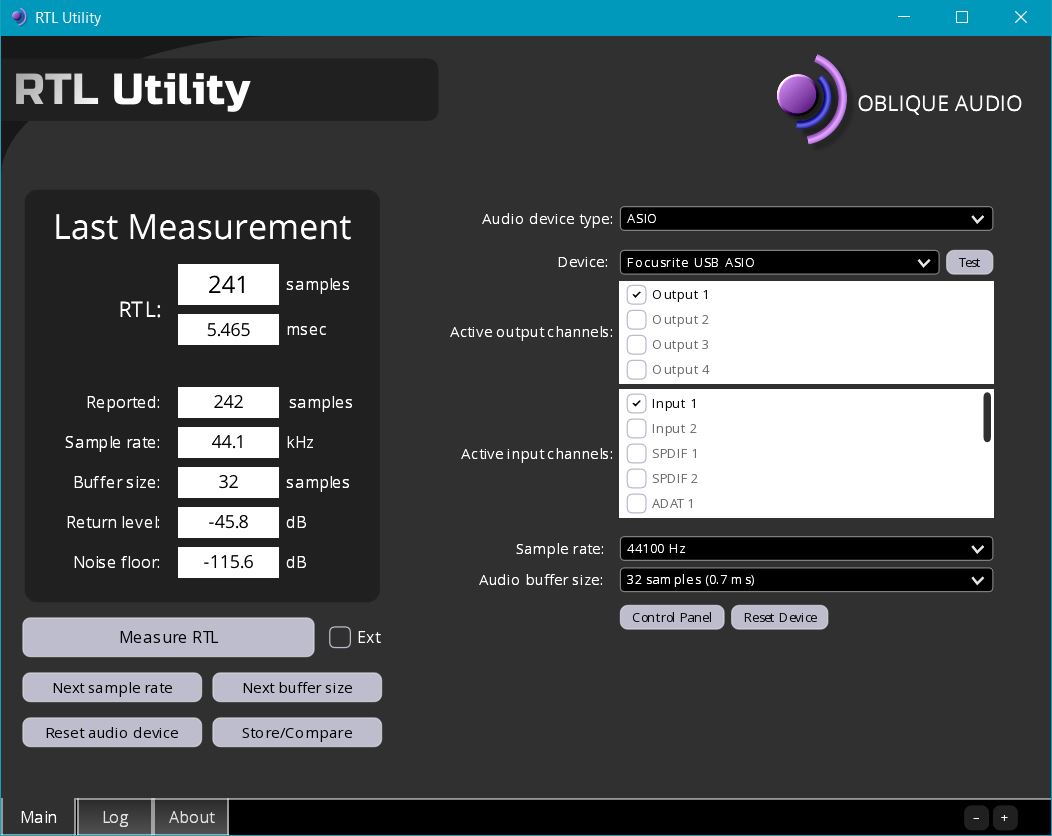Open the Audio device type dropdown
This screenshot has width=1052, height=836.
click(x=805, y=219)
